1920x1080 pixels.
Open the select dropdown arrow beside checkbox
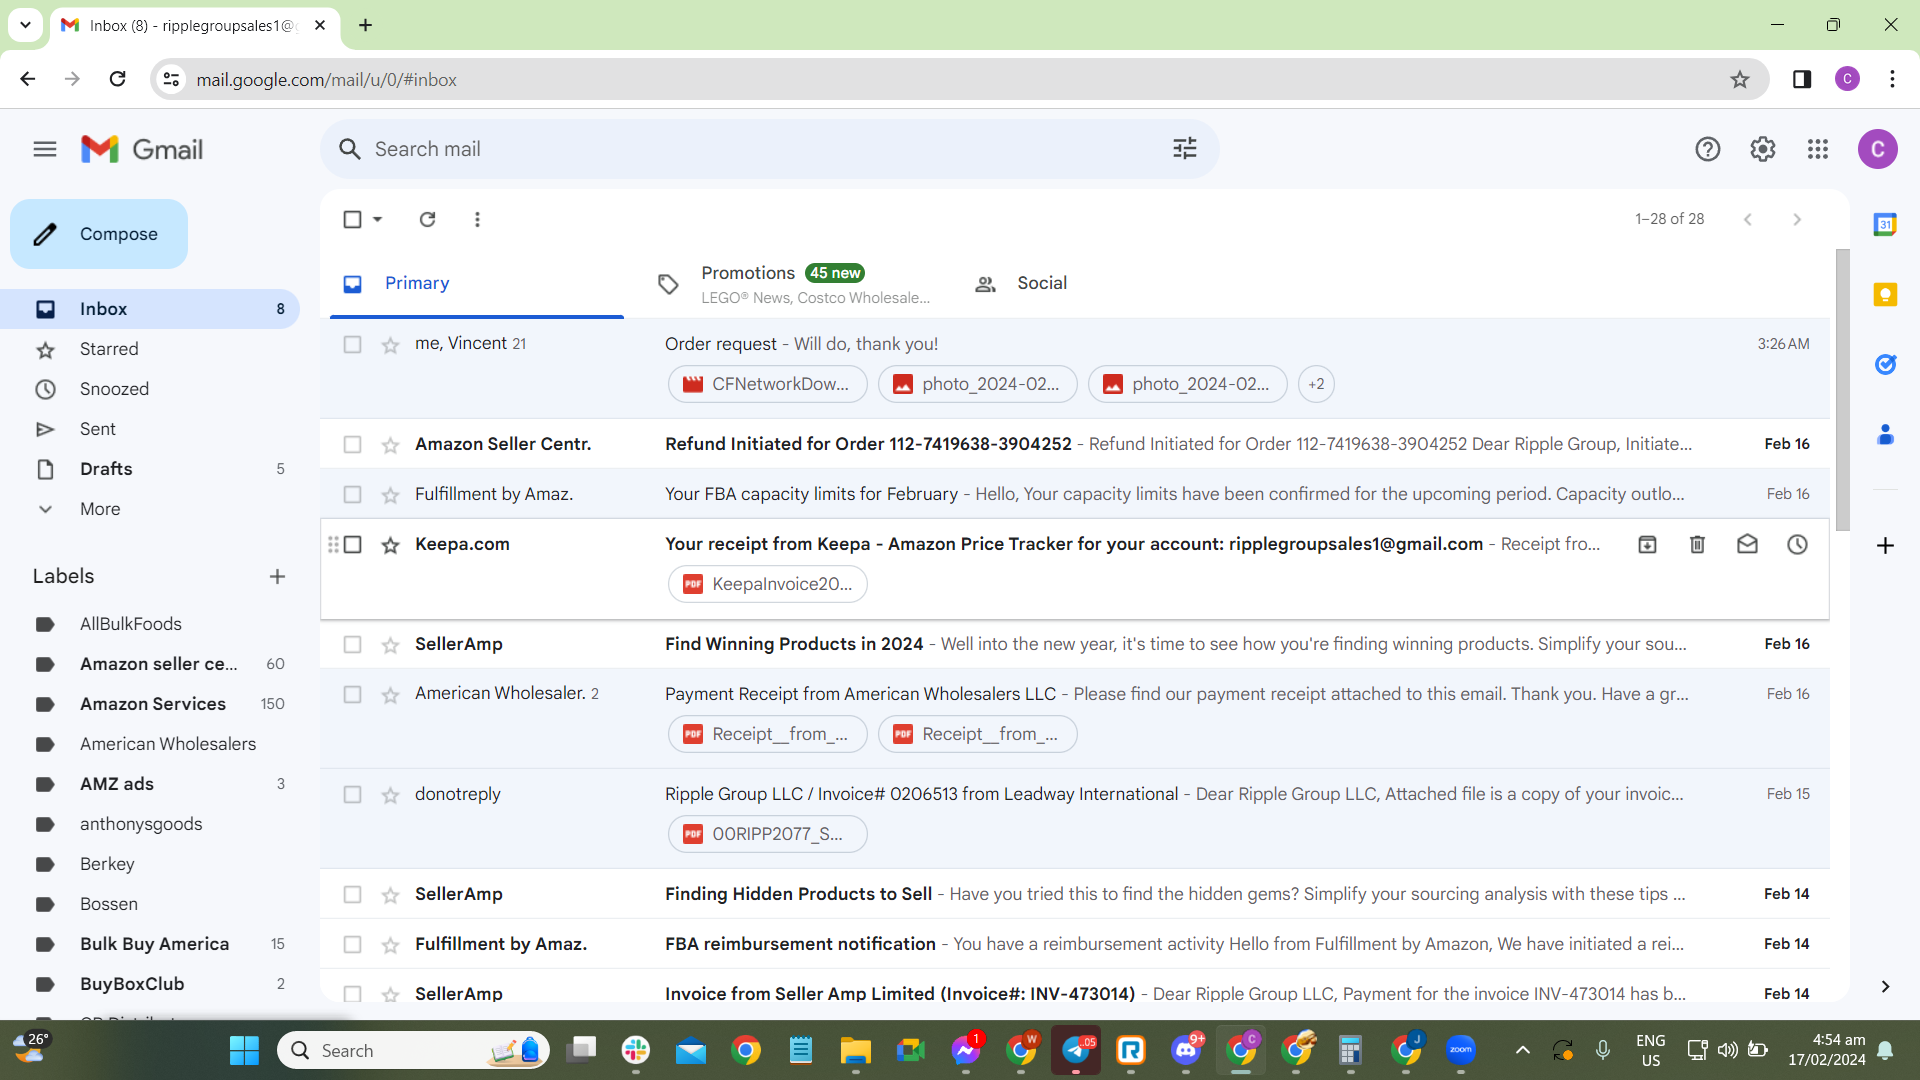pyautogui.click(x=378, y=219)
